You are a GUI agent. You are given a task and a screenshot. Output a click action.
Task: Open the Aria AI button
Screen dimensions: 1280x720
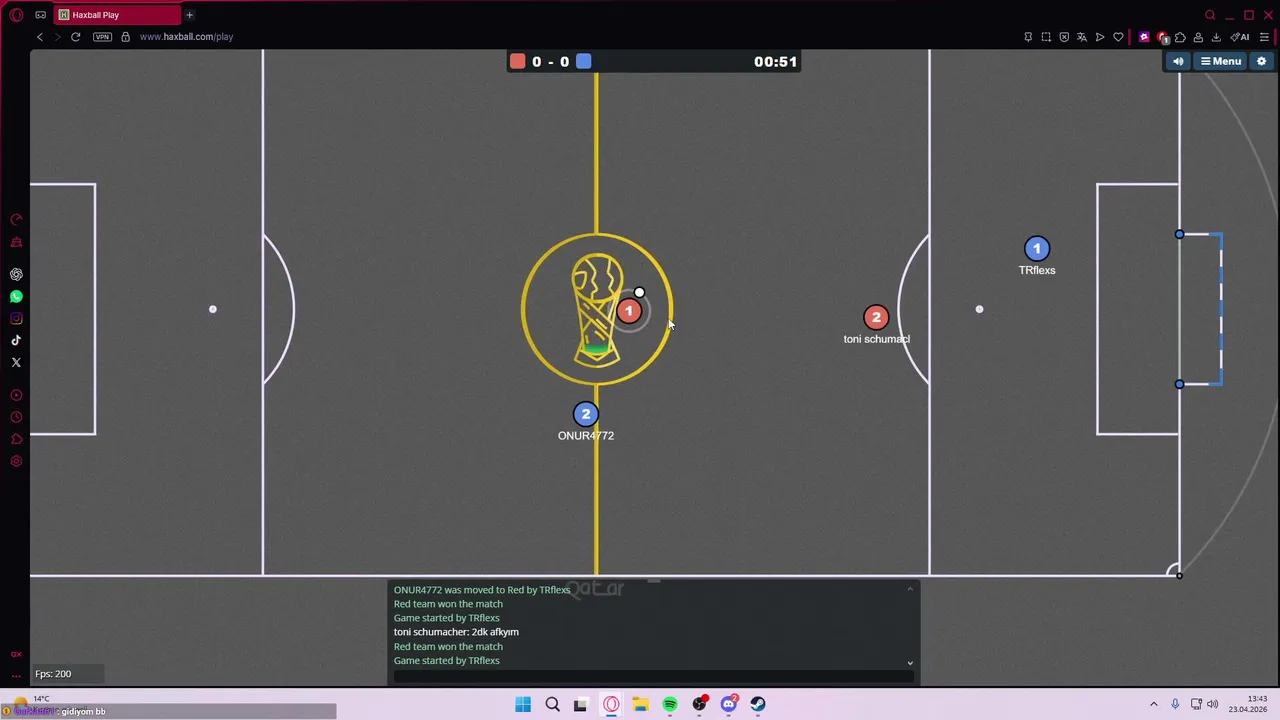1241,37
